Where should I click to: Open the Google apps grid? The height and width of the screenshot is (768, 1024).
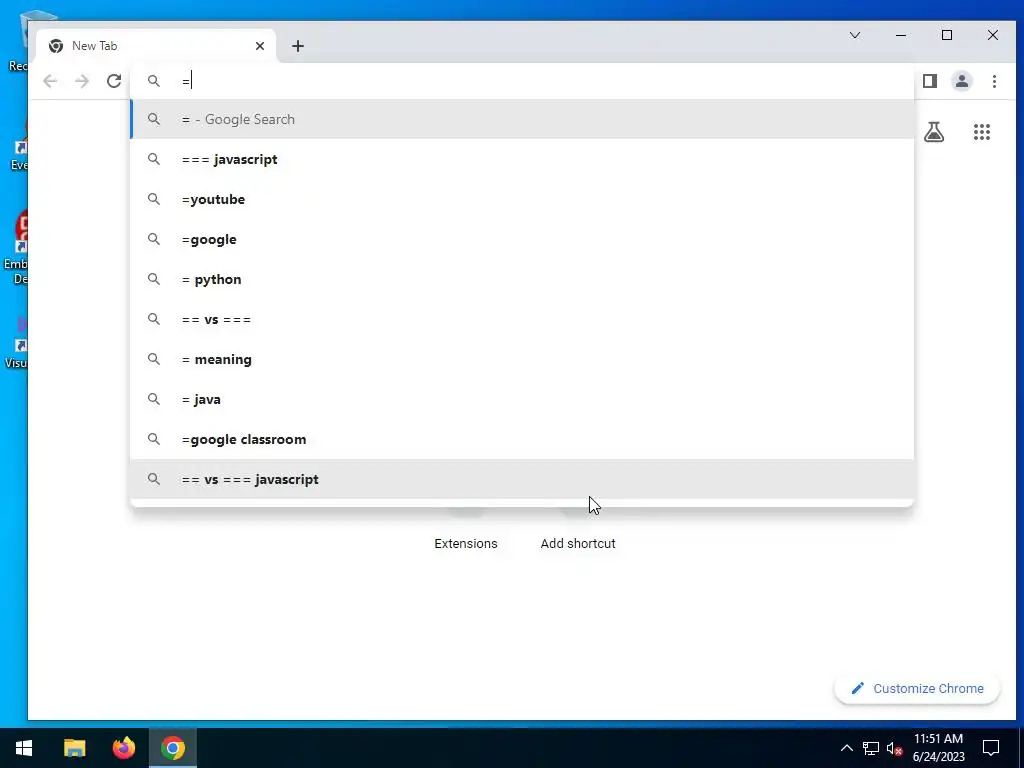point(982,133)
